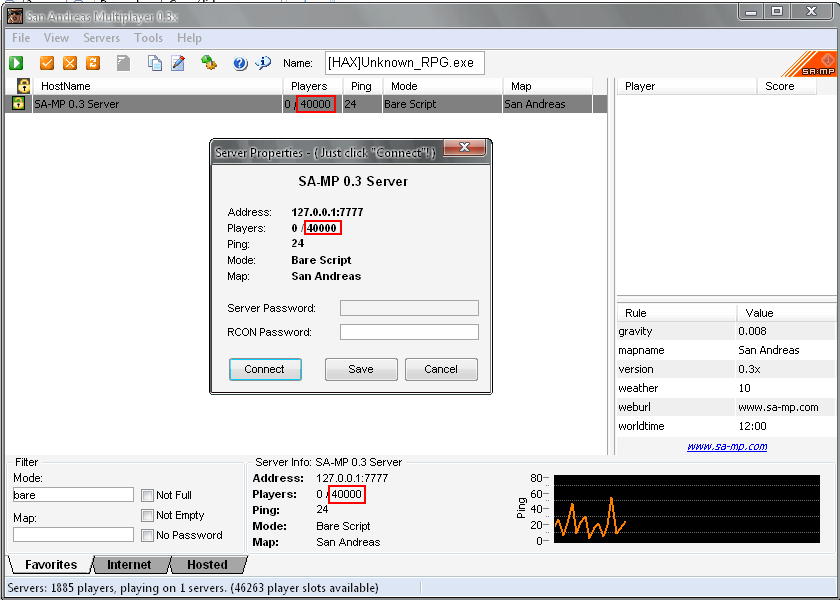
Task: Enable the Not Empty filter checkbox
Action: (x=147, y=515)
